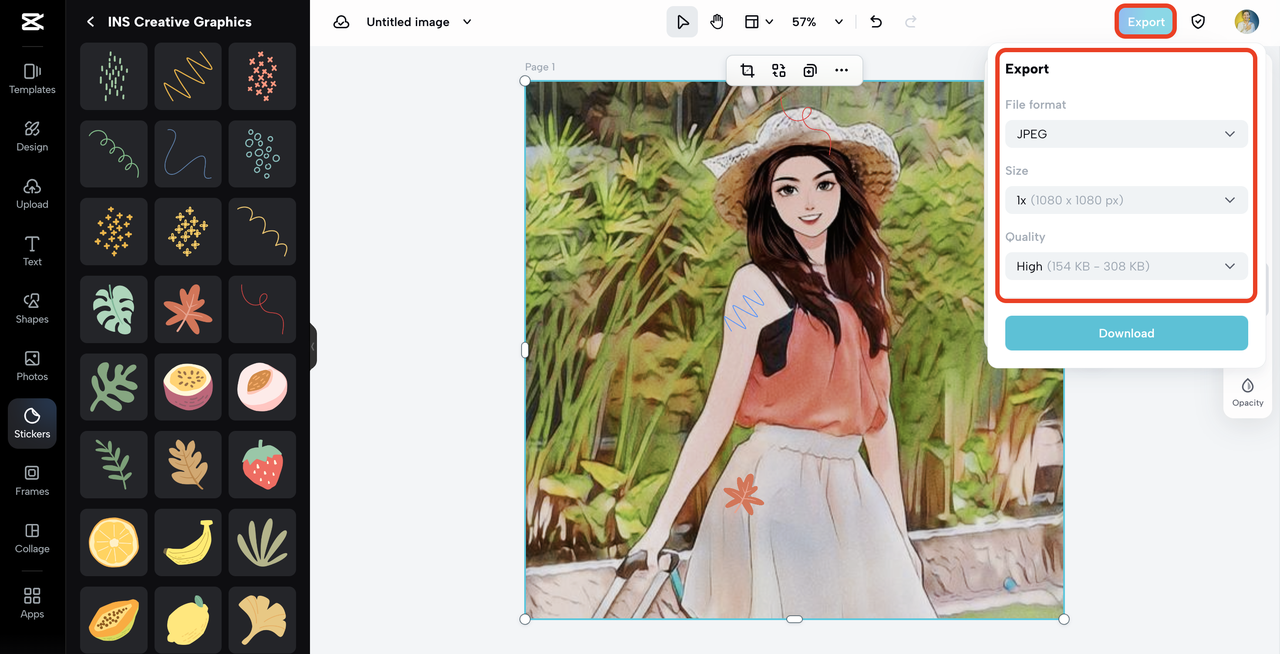Add the orange slice sticker
The image size is (1280, 654).
[x=114, y=542]
